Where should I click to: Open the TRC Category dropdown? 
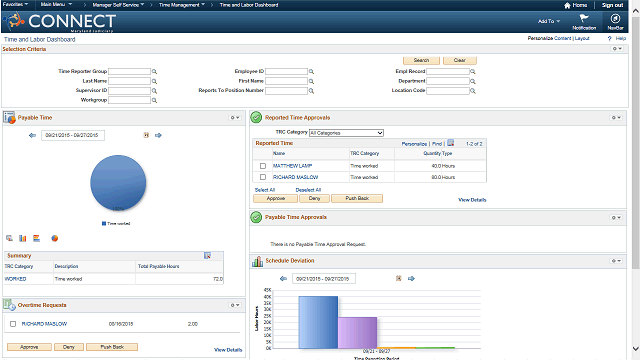pos(346,133)
